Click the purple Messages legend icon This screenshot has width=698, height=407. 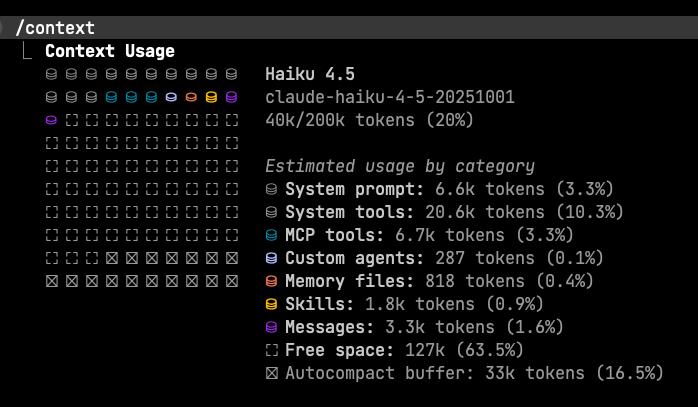tap(272, 327)
